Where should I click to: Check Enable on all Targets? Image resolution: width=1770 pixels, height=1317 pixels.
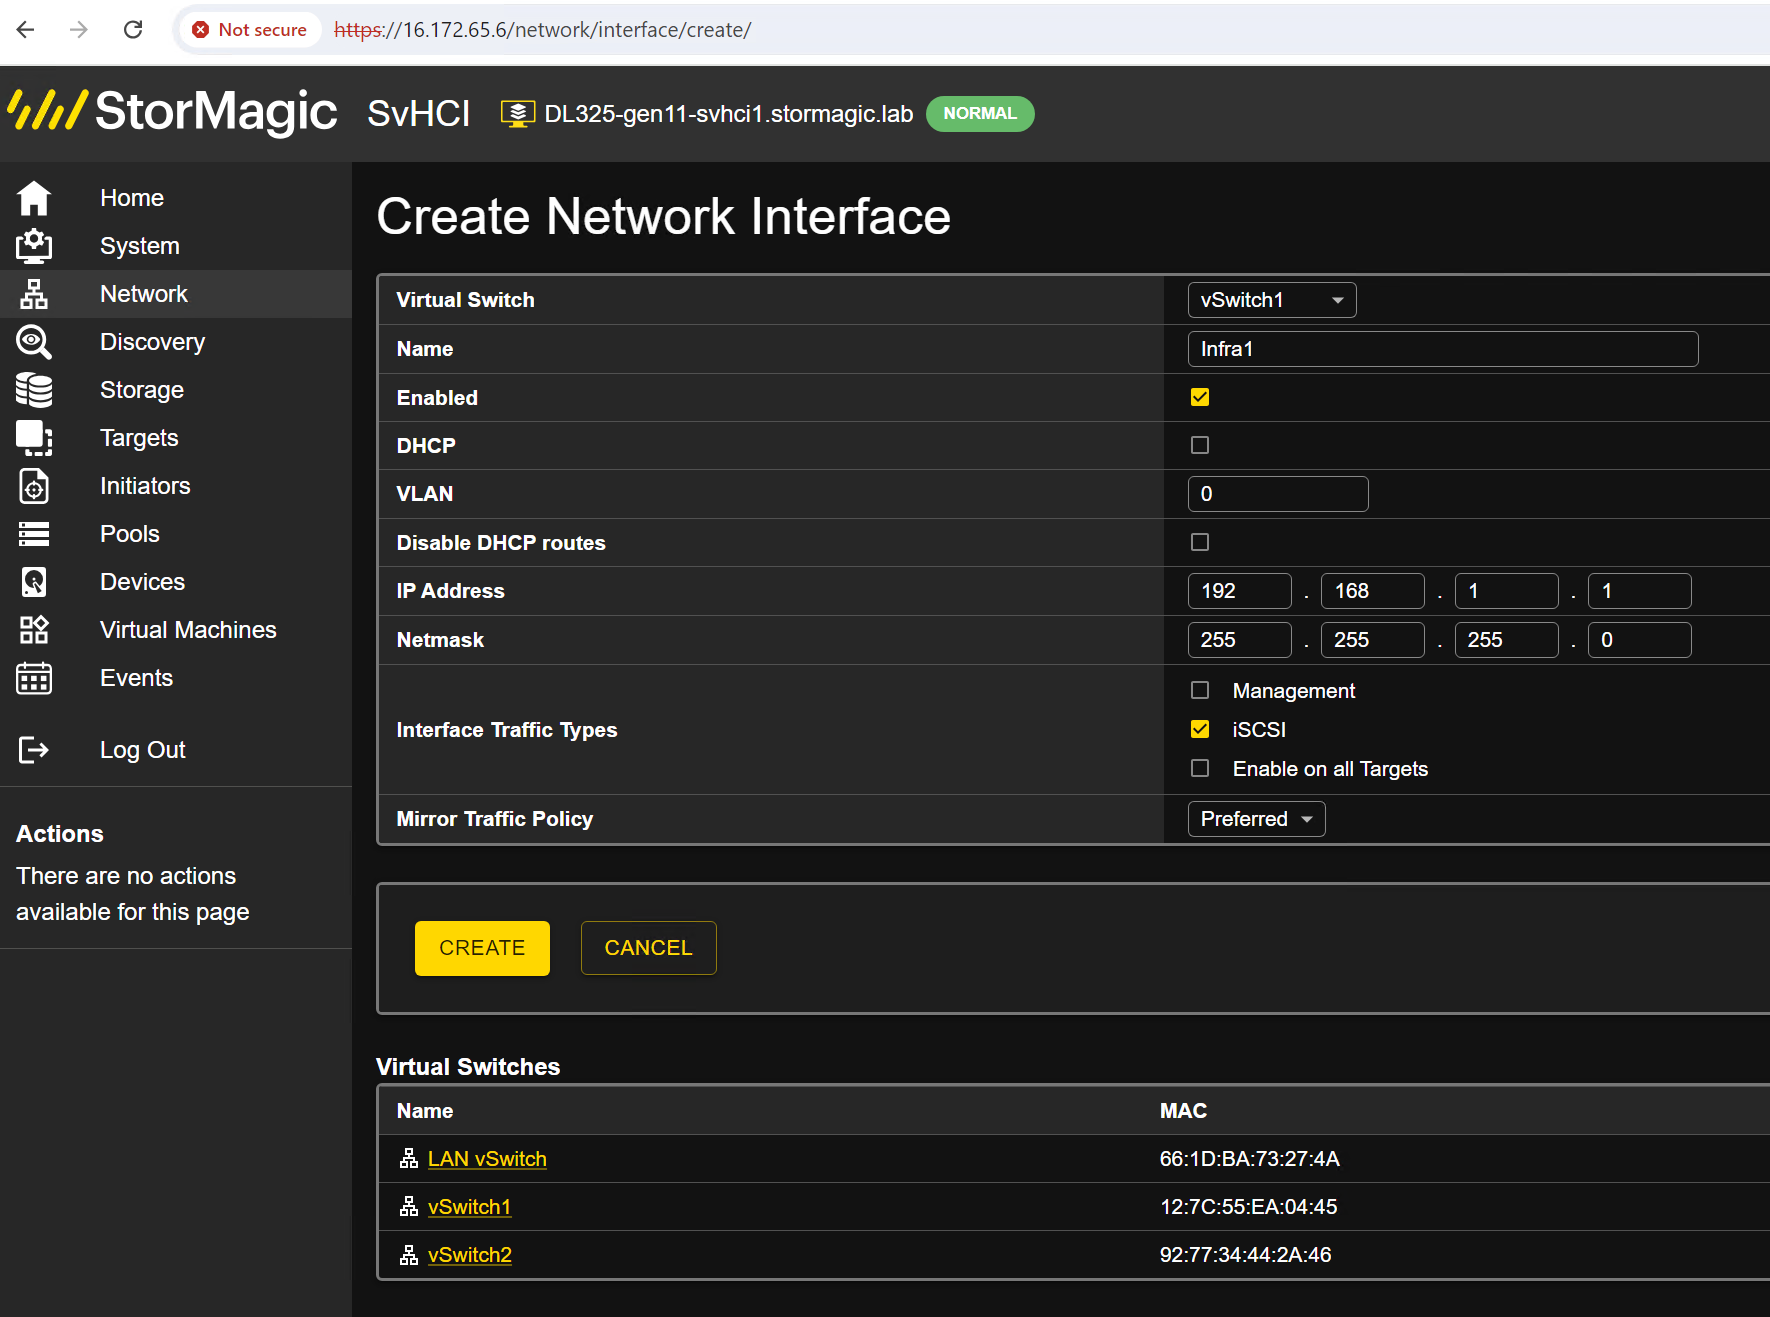click(x=1200, y=768)
